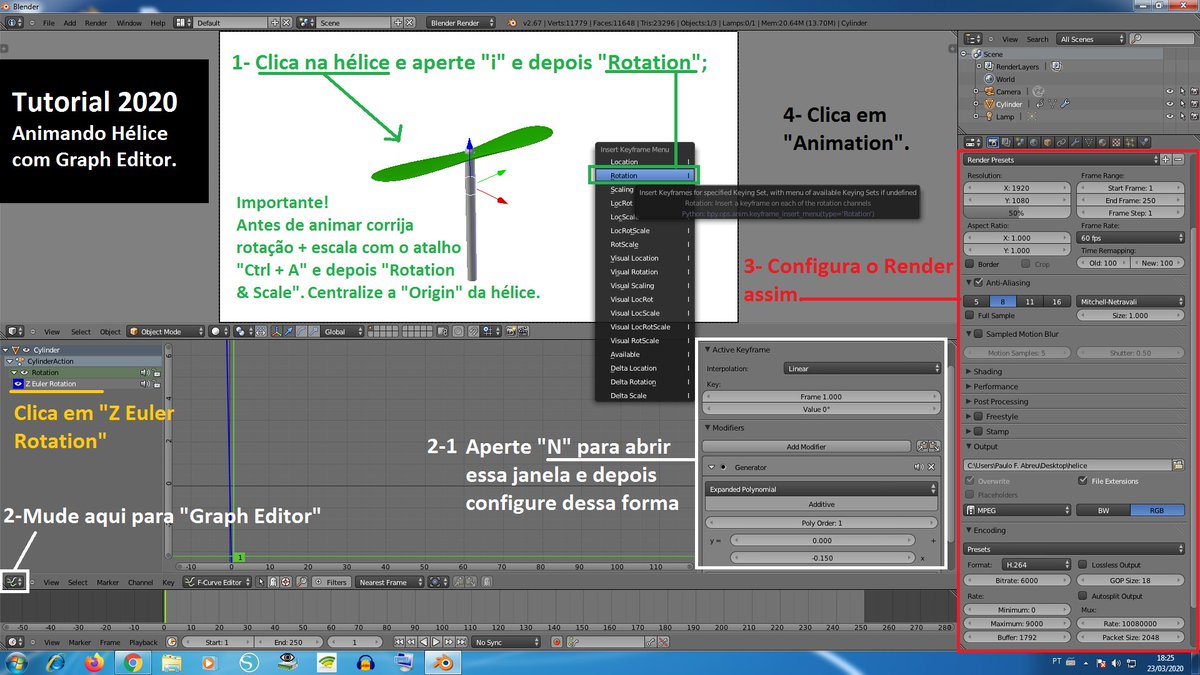This screenshot has height=675, width=1200.
Task: Toggle the Z Euler Rotation channel eye
Action: 17,384
